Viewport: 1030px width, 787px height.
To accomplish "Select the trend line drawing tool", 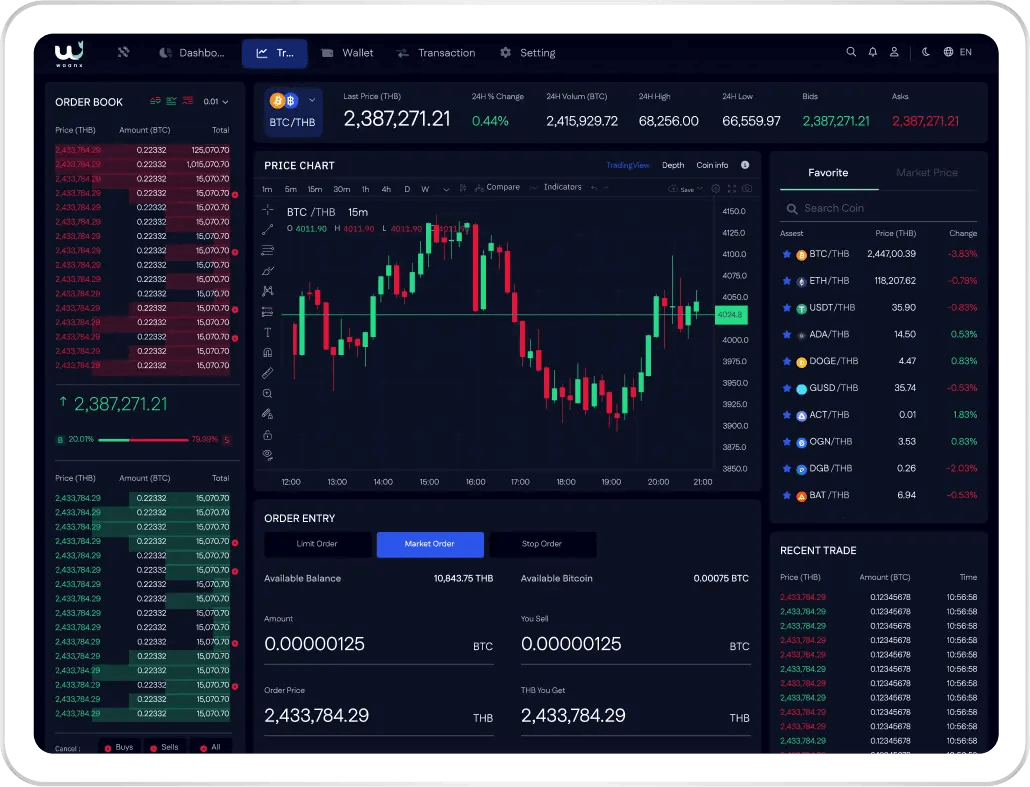I will pos(267,230).
